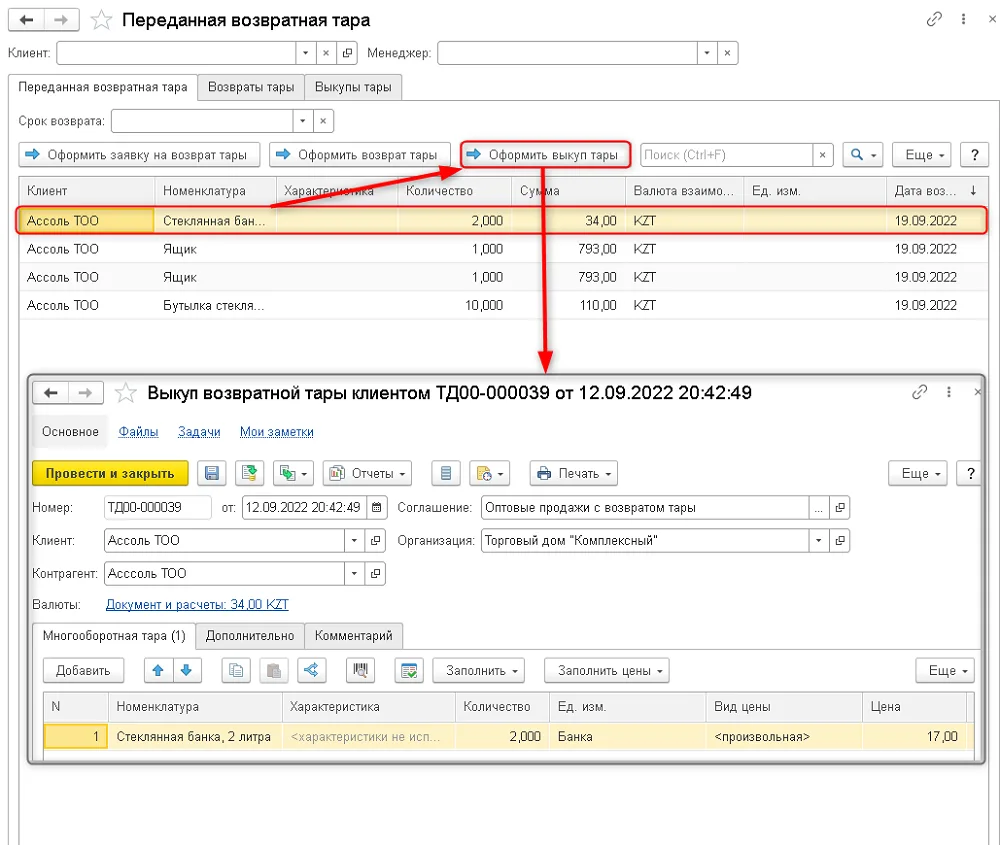Open the Заполнить цены dropdown
The width and height of the screenshot is (1000, 845).
[607, 670]
